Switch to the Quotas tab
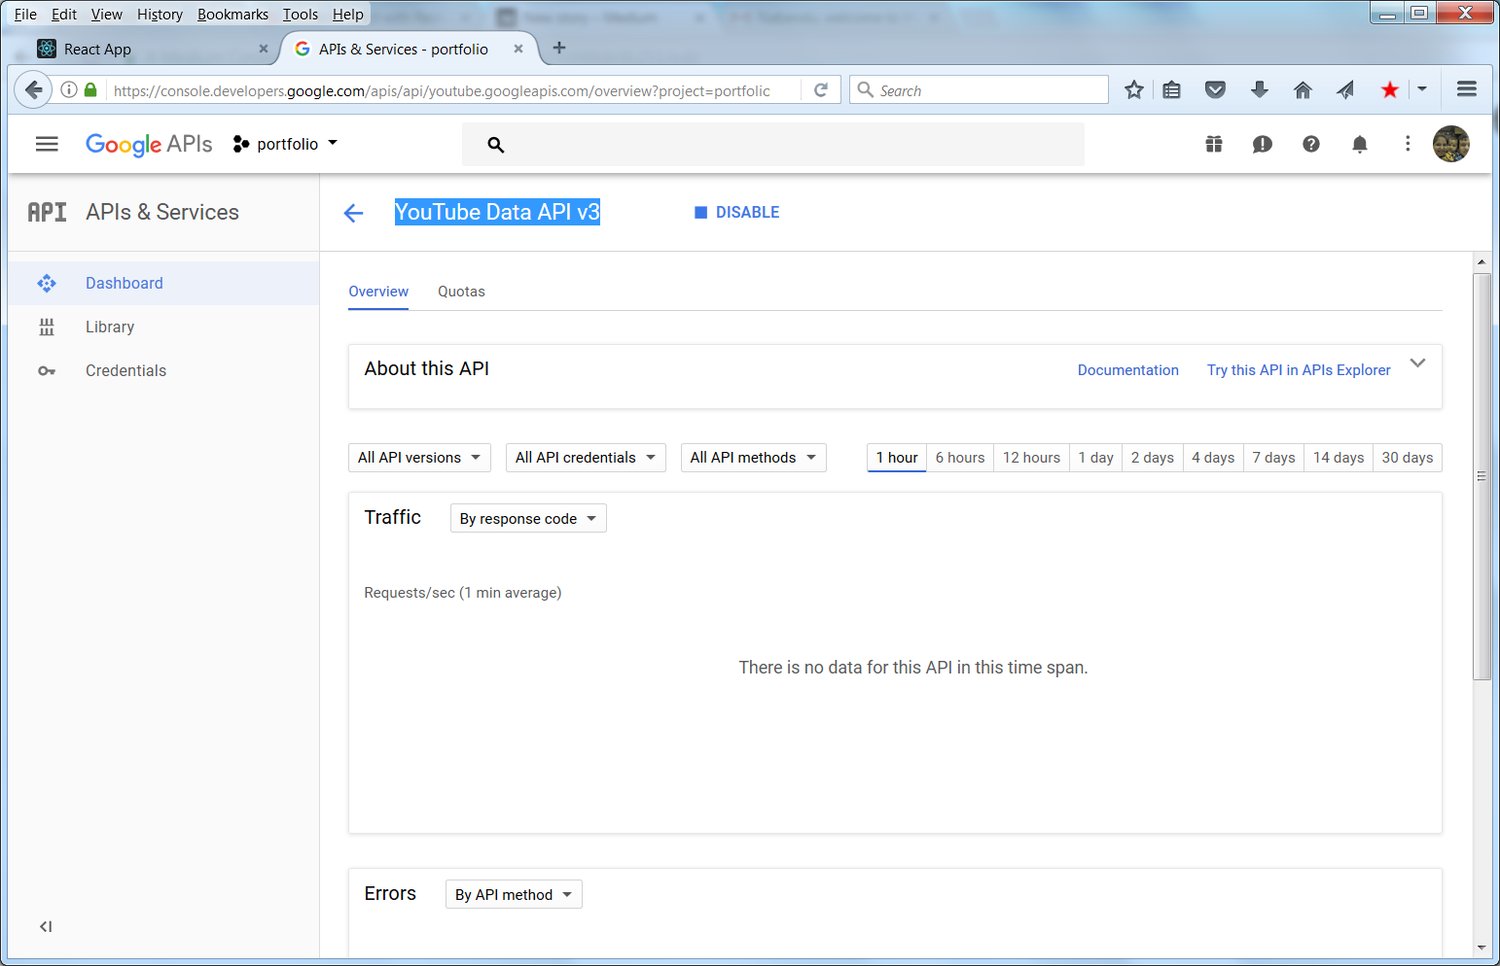This screenshot has height=966, width=1500. 461,292
